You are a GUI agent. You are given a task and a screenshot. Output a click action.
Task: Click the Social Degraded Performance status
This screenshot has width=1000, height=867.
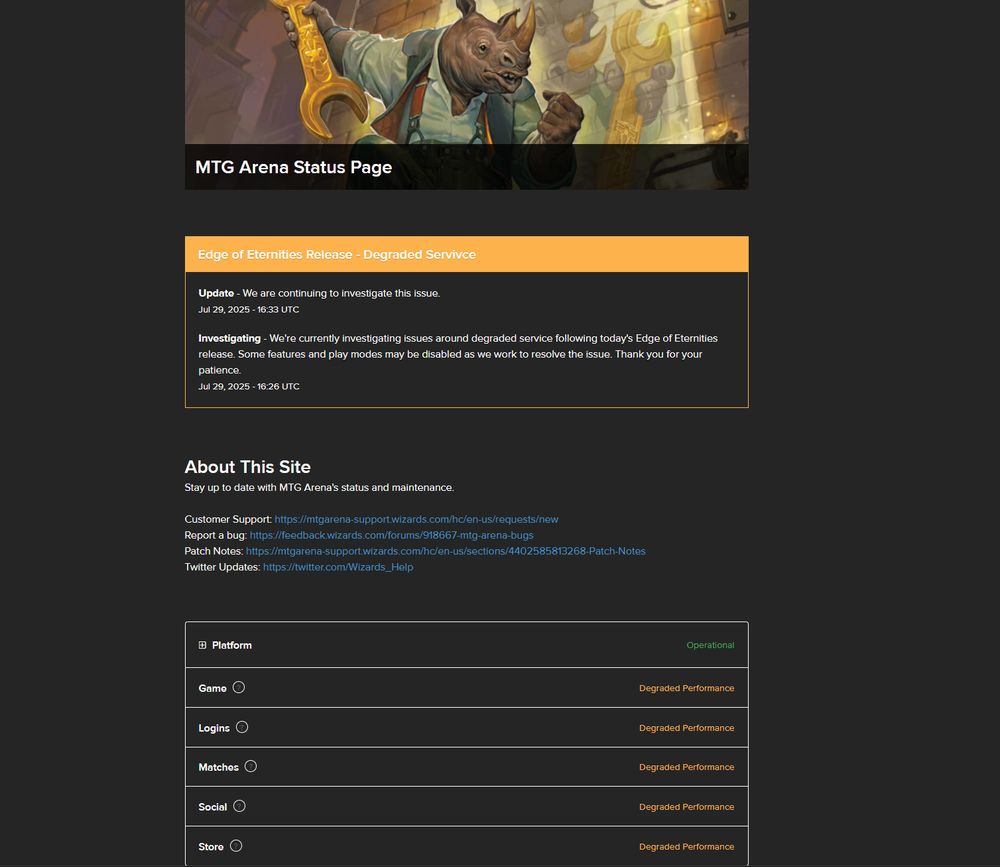point(686,807)
